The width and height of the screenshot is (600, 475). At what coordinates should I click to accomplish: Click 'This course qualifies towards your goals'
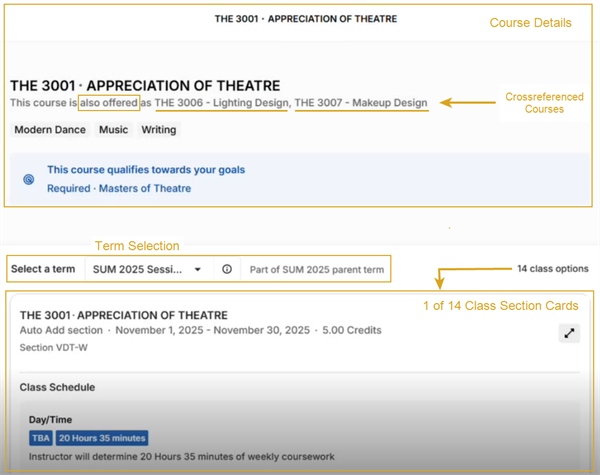[x=146, y=170]
